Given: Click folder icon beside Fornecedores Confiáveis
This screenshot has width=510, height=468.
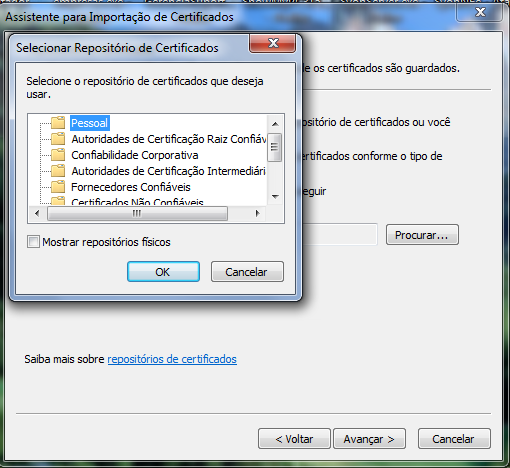Looking at the screenshot, I should tap(58, 187).
